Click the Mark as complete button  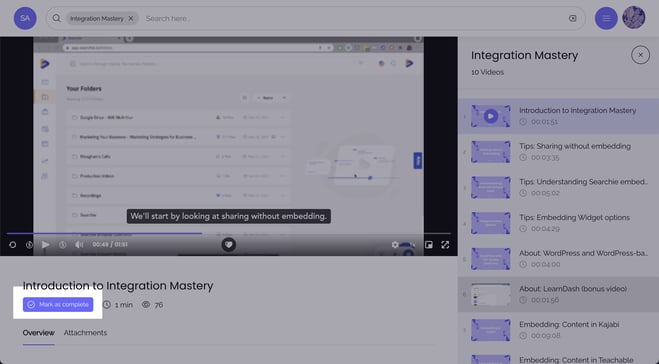(58, 305)
